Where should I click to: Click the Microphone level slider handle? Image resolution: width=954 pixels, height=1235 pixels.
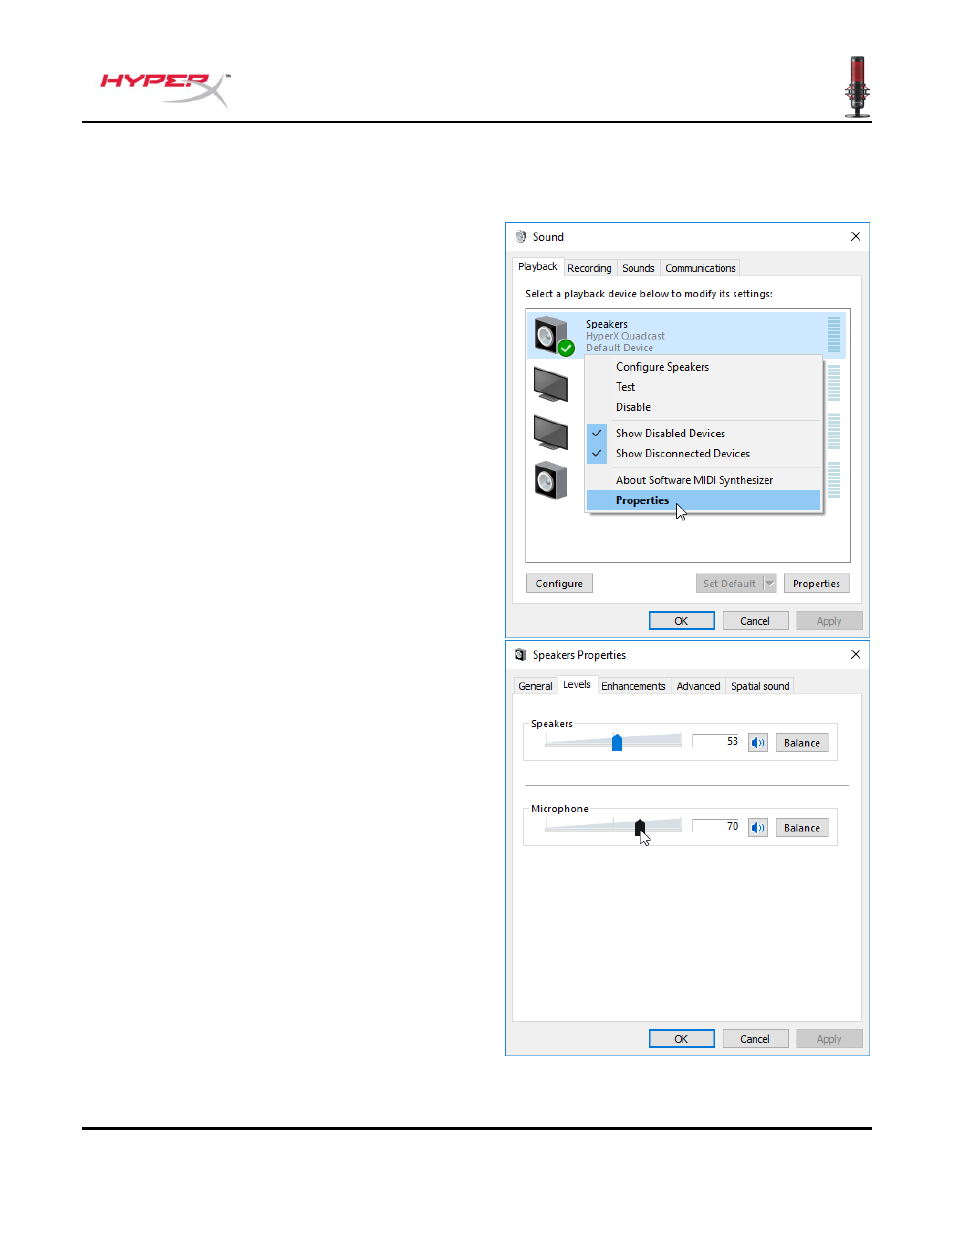(640, 827)
